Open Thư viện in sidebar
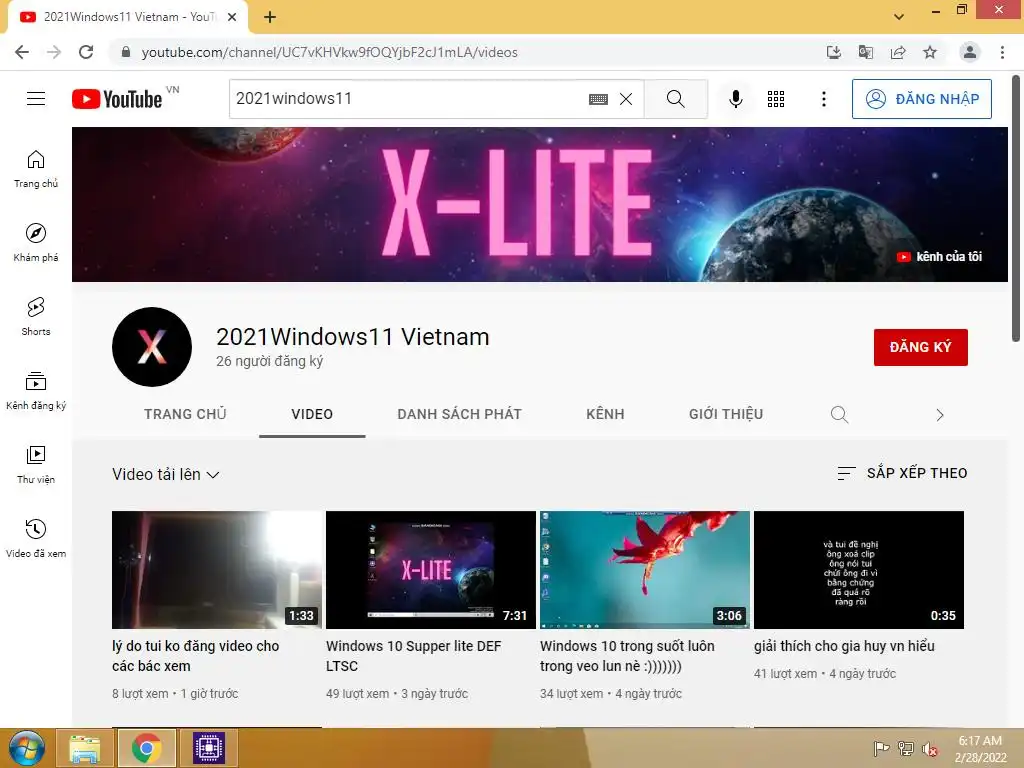This screenshot has height=768, width=1024. [36, 464]
